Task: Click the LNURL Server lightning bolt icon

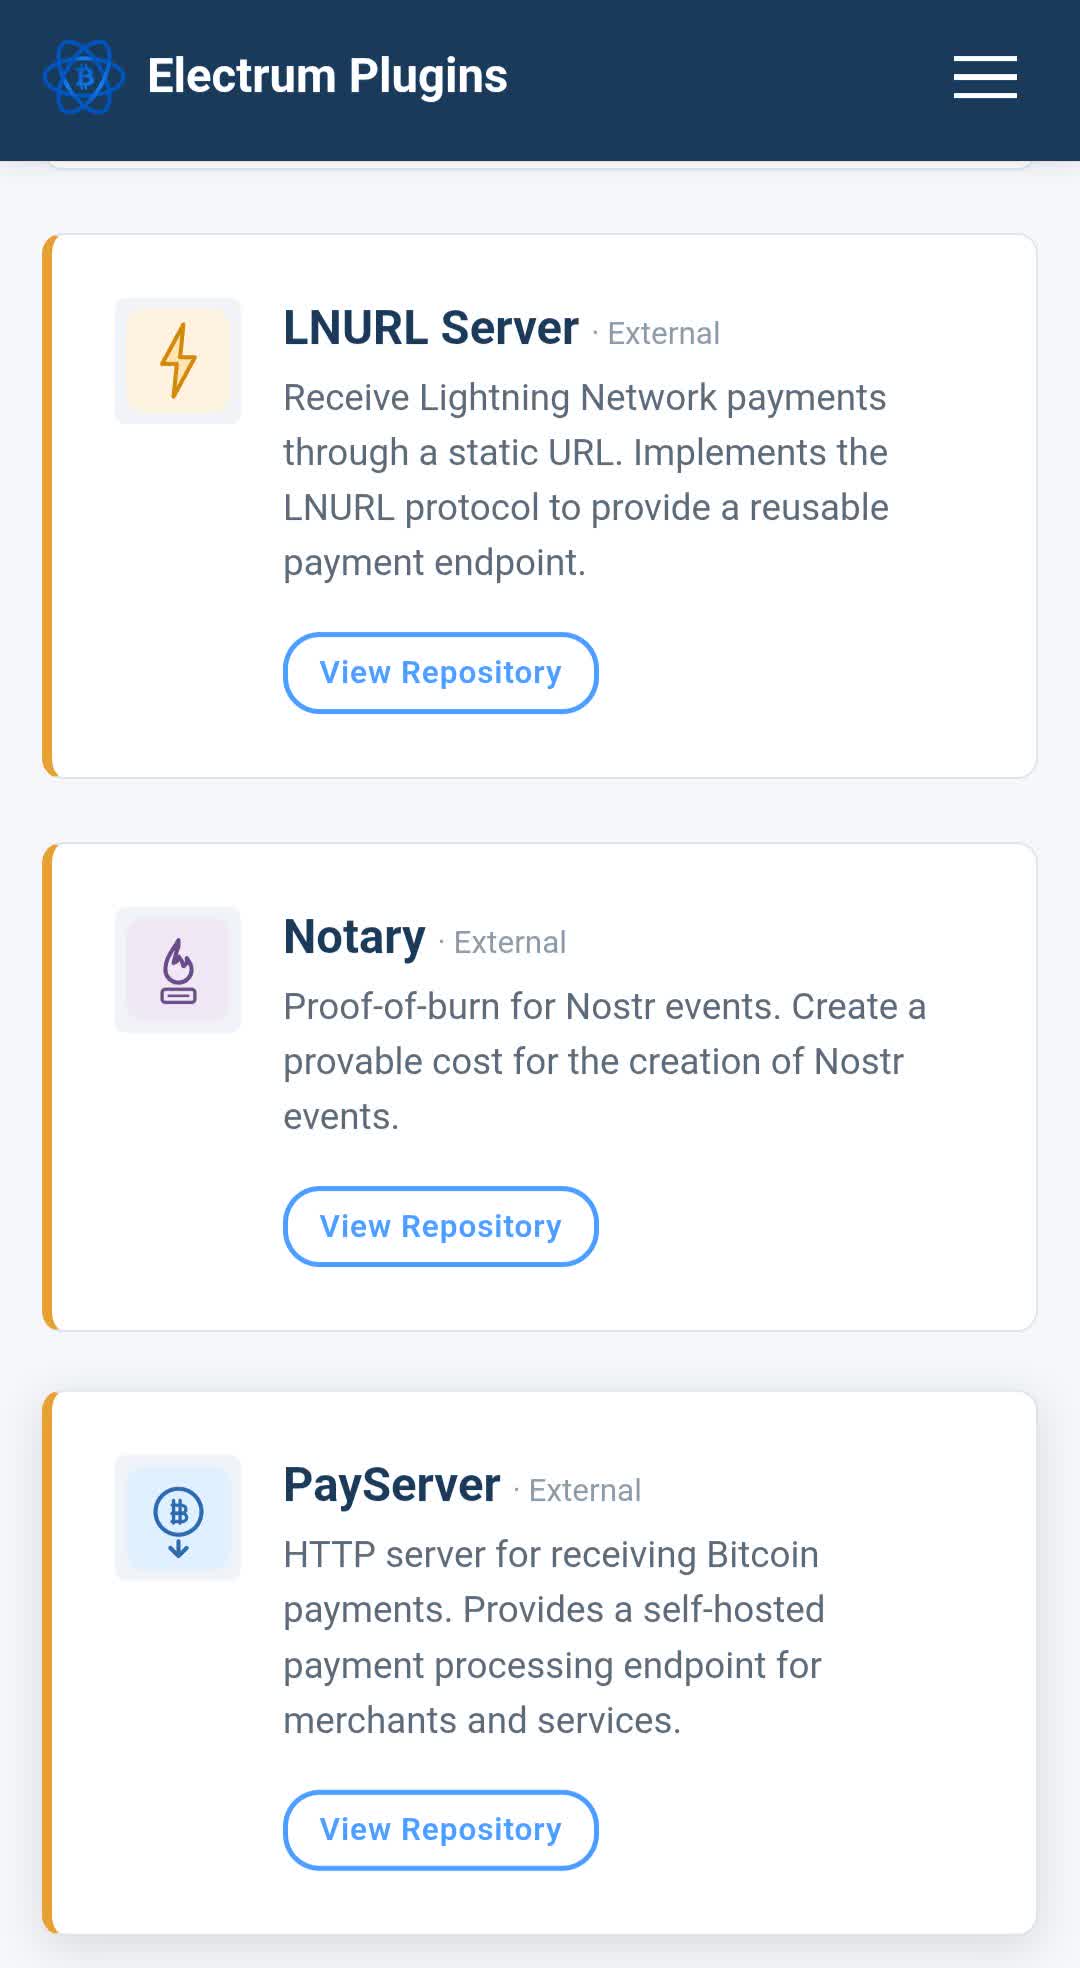Action: (178, 361)
